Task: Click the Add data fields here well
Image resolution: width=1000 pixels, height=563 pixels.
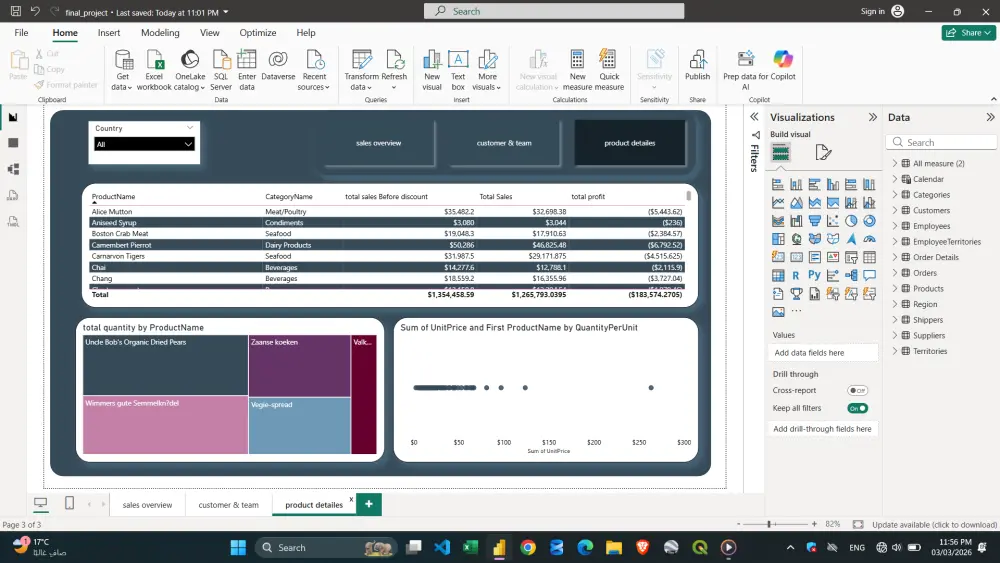Action: (823, 353)
